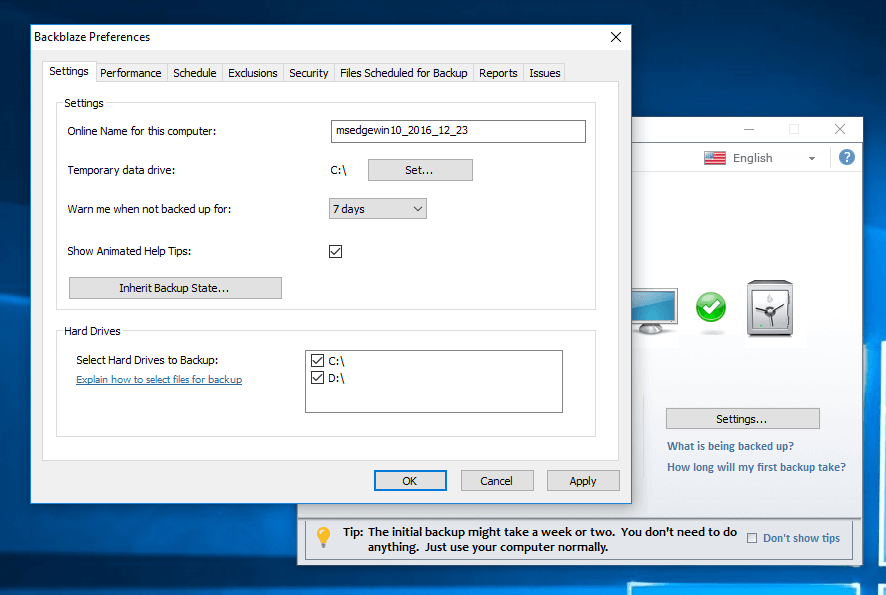Click the Backblaze safe vault icon
Image resolution: width=886 pixels, height=595 pixels.
[x=769, y=308]
